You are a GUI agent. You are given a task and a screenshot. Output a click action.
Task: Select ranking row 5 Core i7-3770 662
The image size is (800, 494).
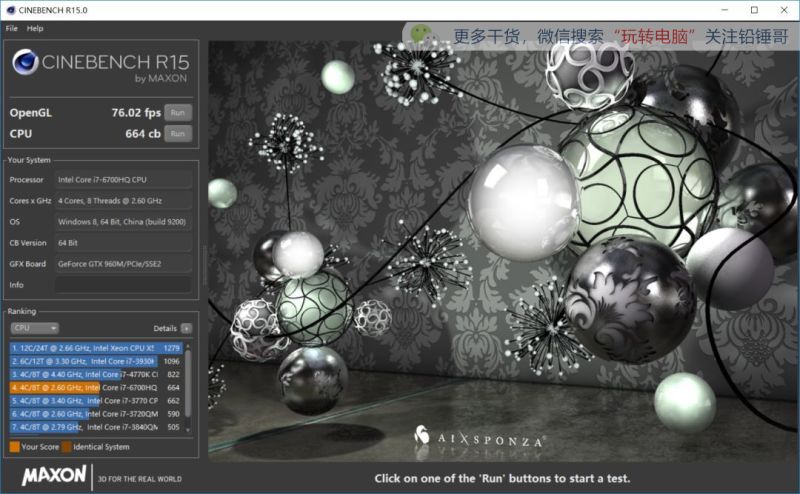click(96, 401)
